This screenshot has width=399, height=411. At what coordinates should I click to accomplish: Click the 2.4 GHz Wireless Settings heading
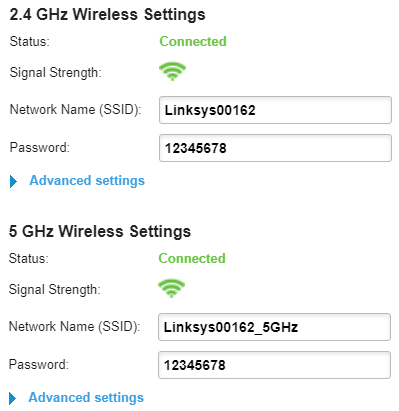(107, 15)
